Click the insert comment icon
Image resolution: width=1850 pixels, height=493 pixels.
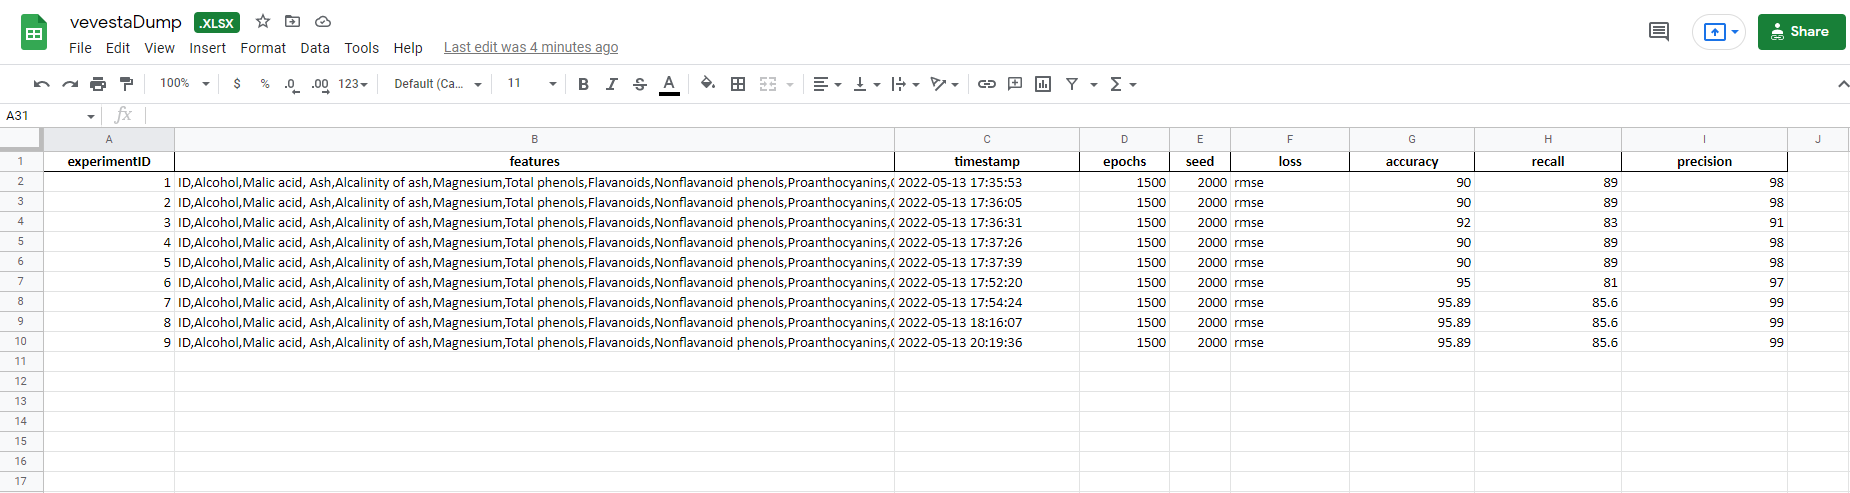tap(1015, 84)
